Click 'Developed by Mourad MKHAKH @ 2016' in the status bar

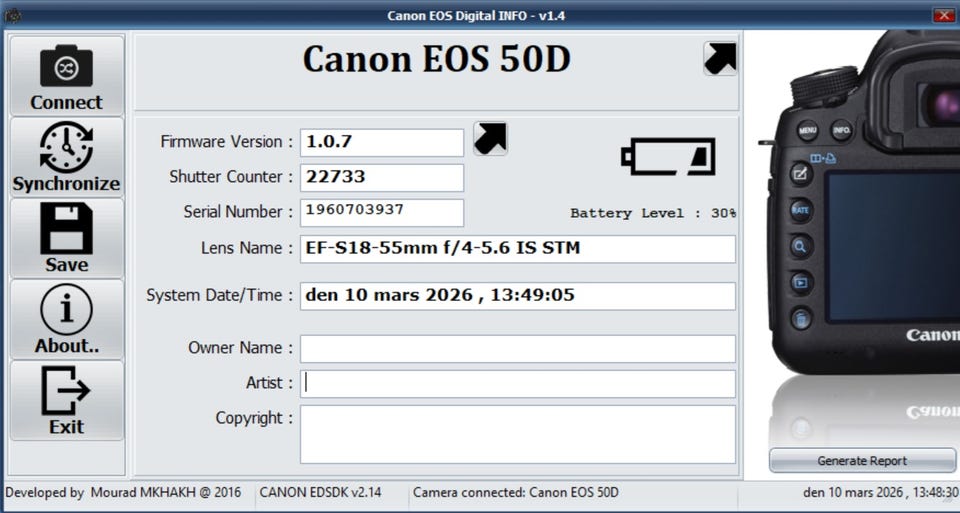coord(123,492)
